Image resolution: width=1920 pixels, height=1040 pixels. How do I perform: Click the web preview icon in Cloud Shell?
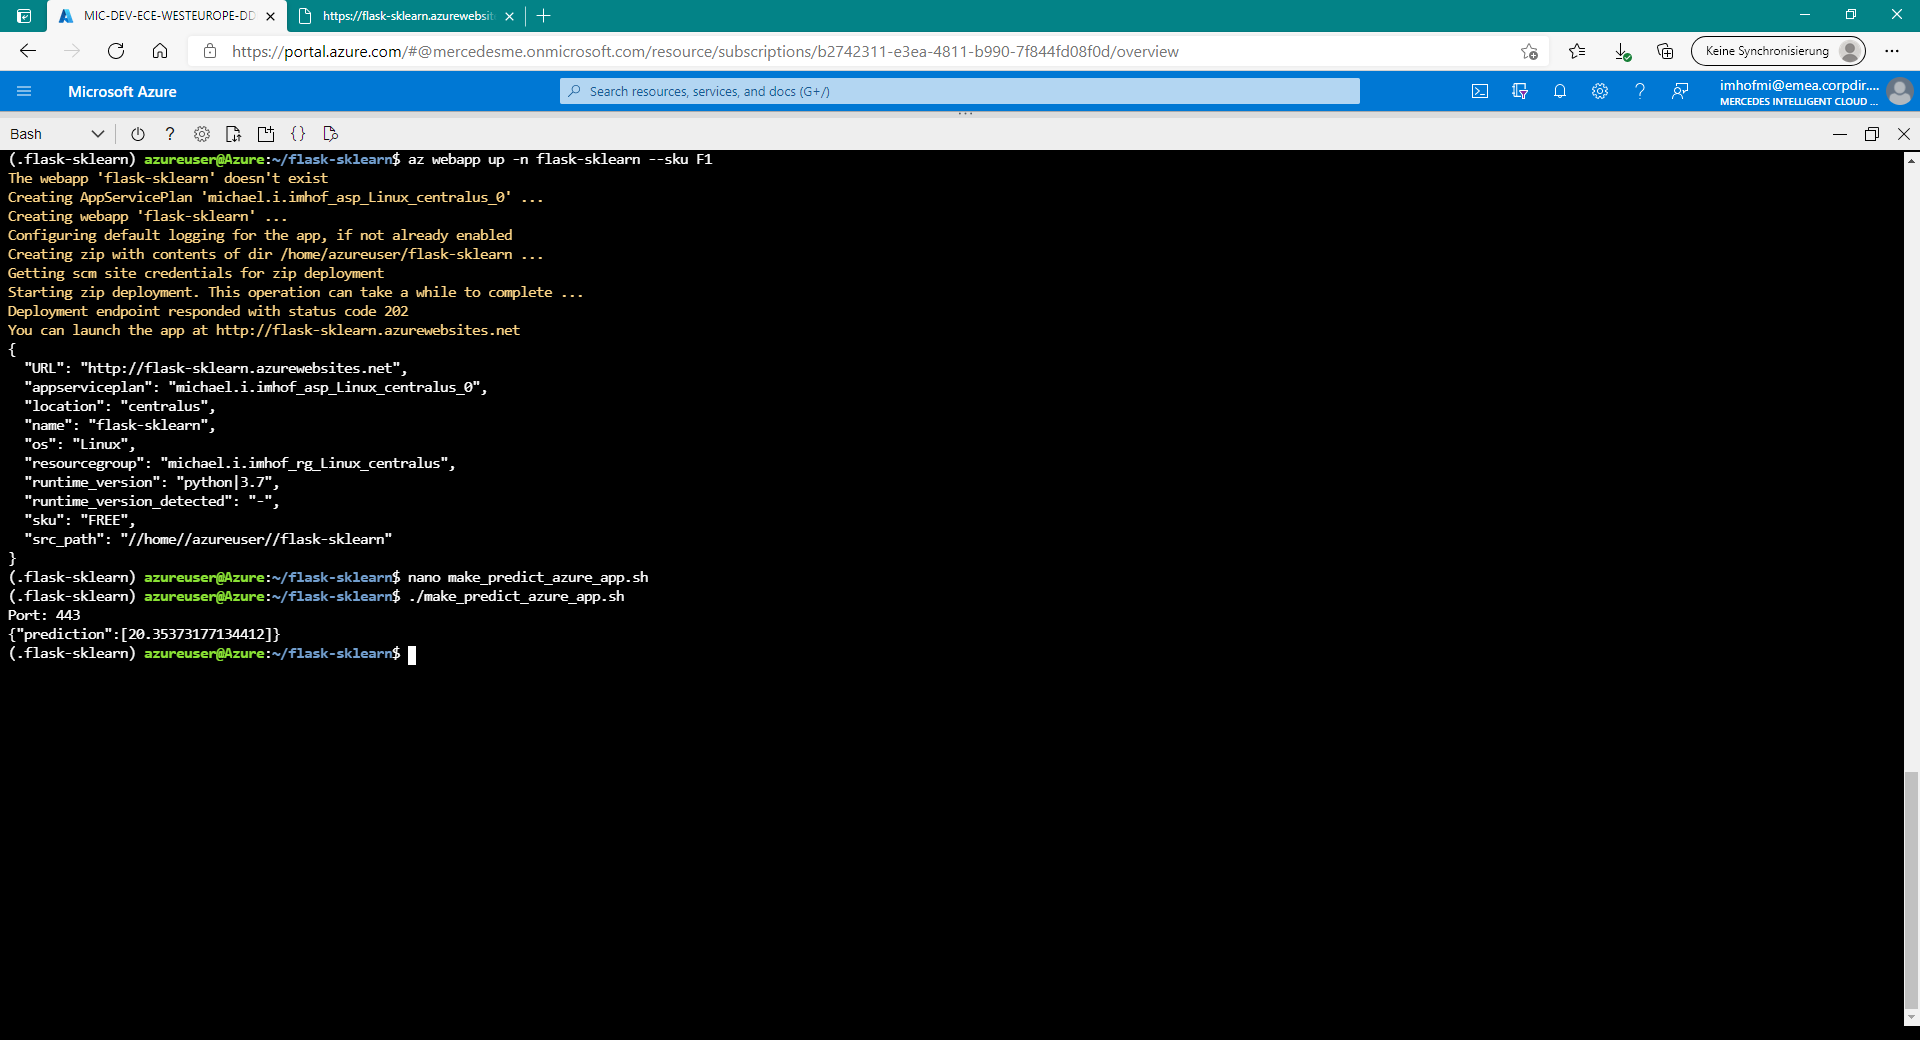pyautogui.click(x=330, y=134)
